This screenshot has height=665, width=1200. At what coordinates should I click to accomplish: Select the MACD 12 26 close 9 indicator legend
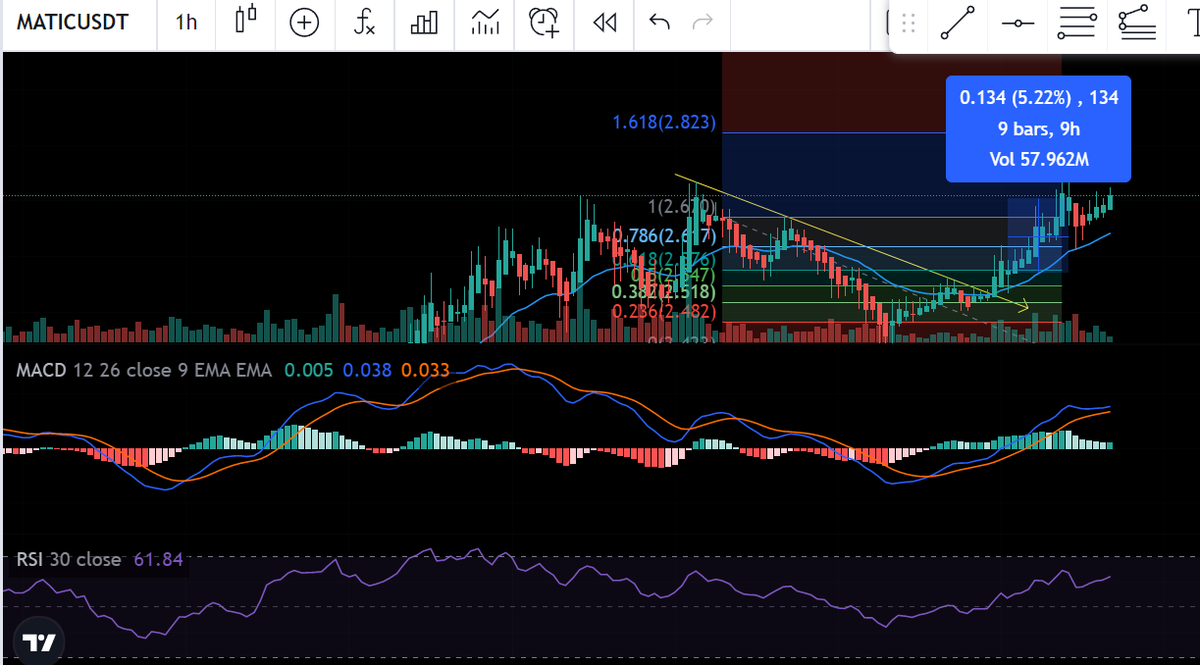click(x=144, y=370)
